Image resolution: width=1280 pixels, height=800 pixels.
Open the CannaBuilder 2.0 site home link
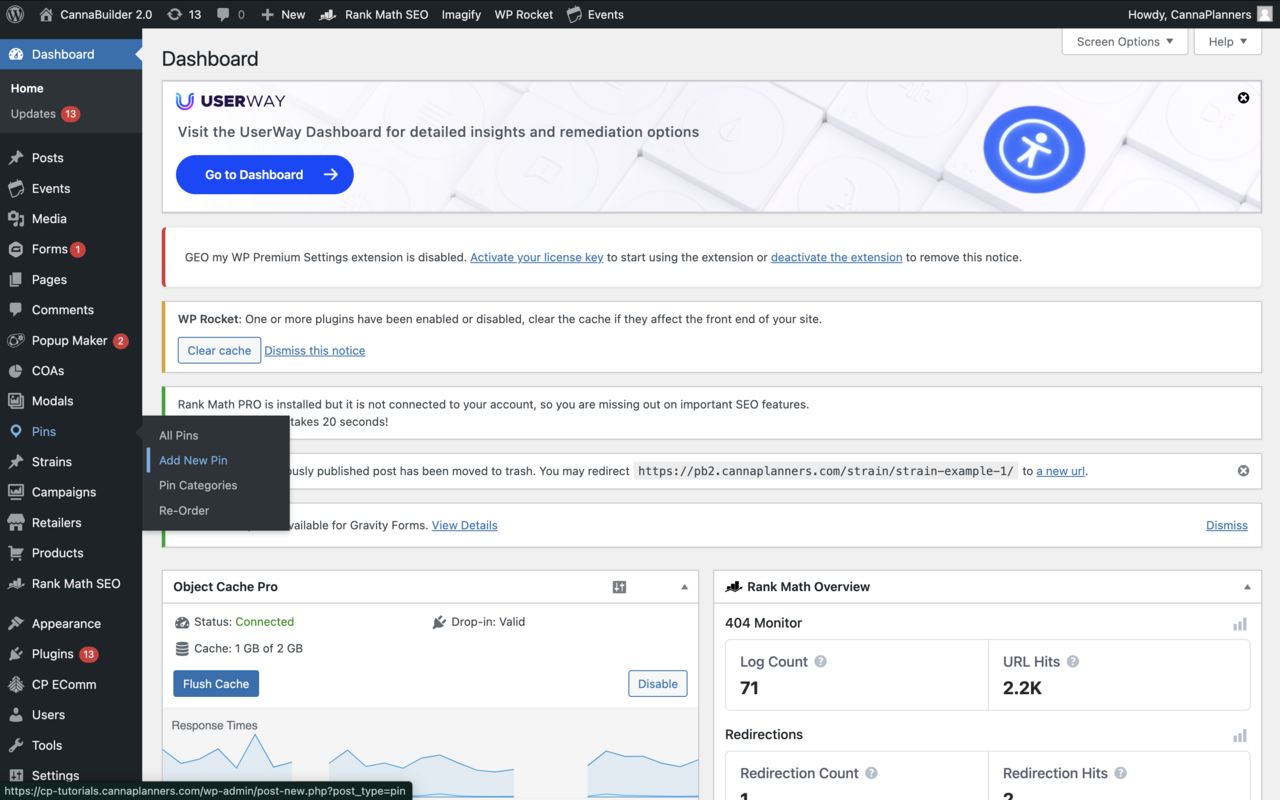pyautogui.click(x=96, y=14)
